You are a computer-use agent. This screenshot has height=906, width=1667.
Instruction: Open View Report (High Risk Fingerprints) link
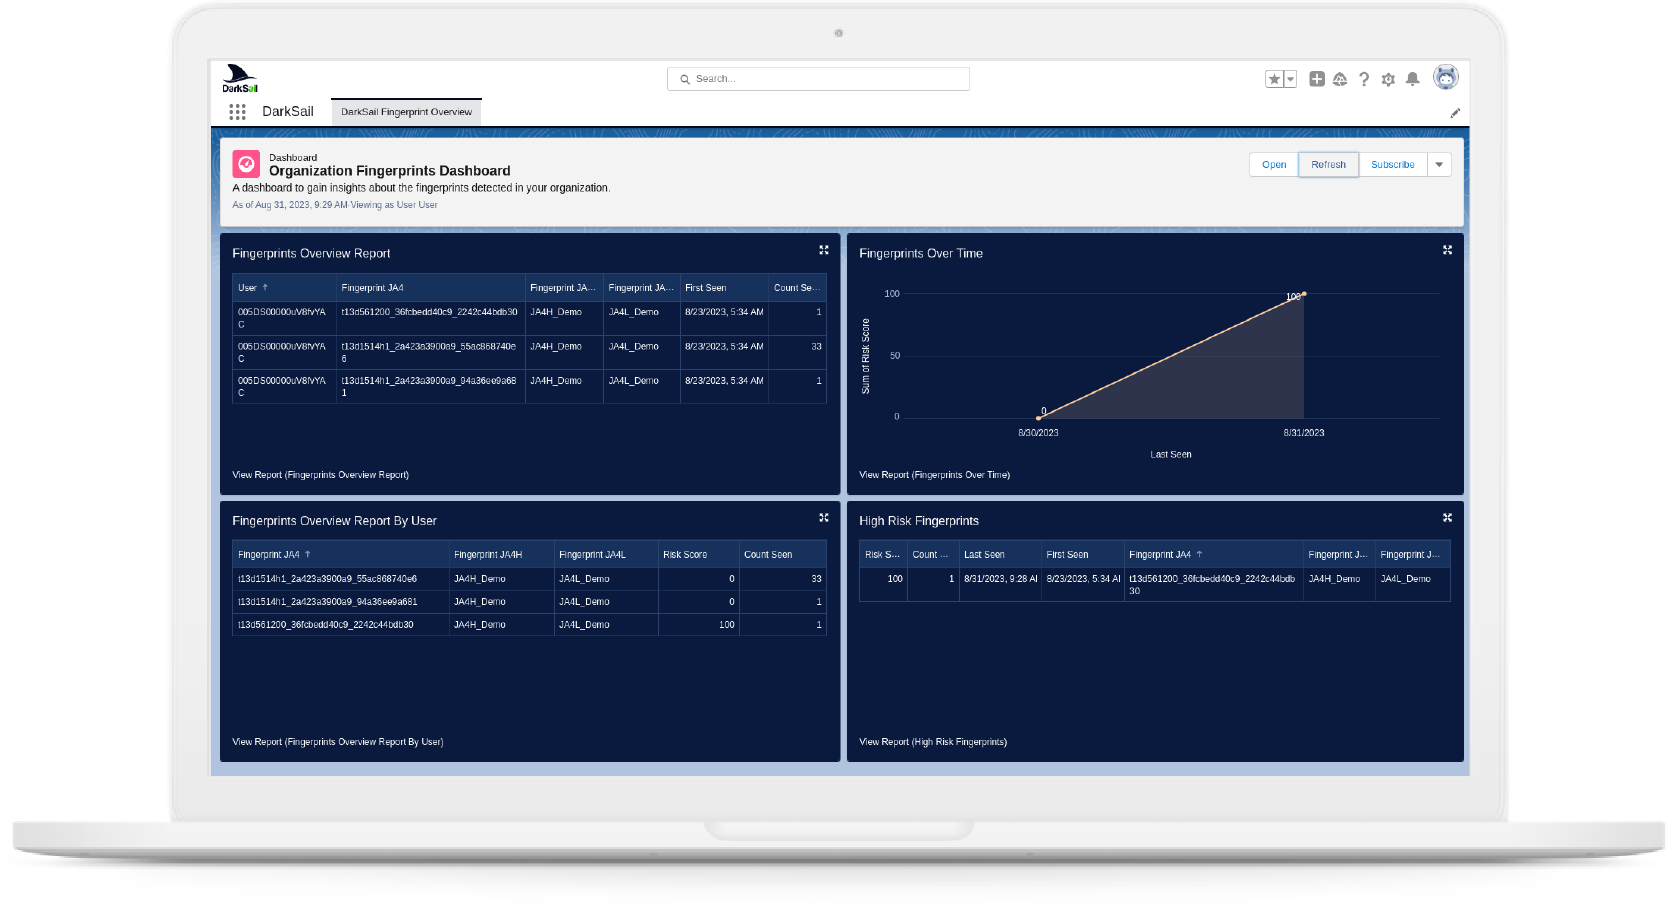[x=932, y=742]
